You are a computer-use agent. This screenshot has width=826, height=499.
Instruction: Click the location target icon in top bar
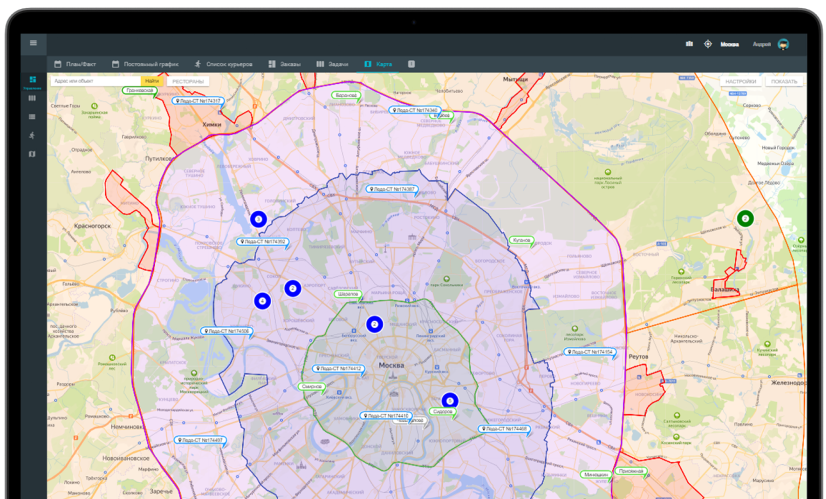click(x=708, y=44)
